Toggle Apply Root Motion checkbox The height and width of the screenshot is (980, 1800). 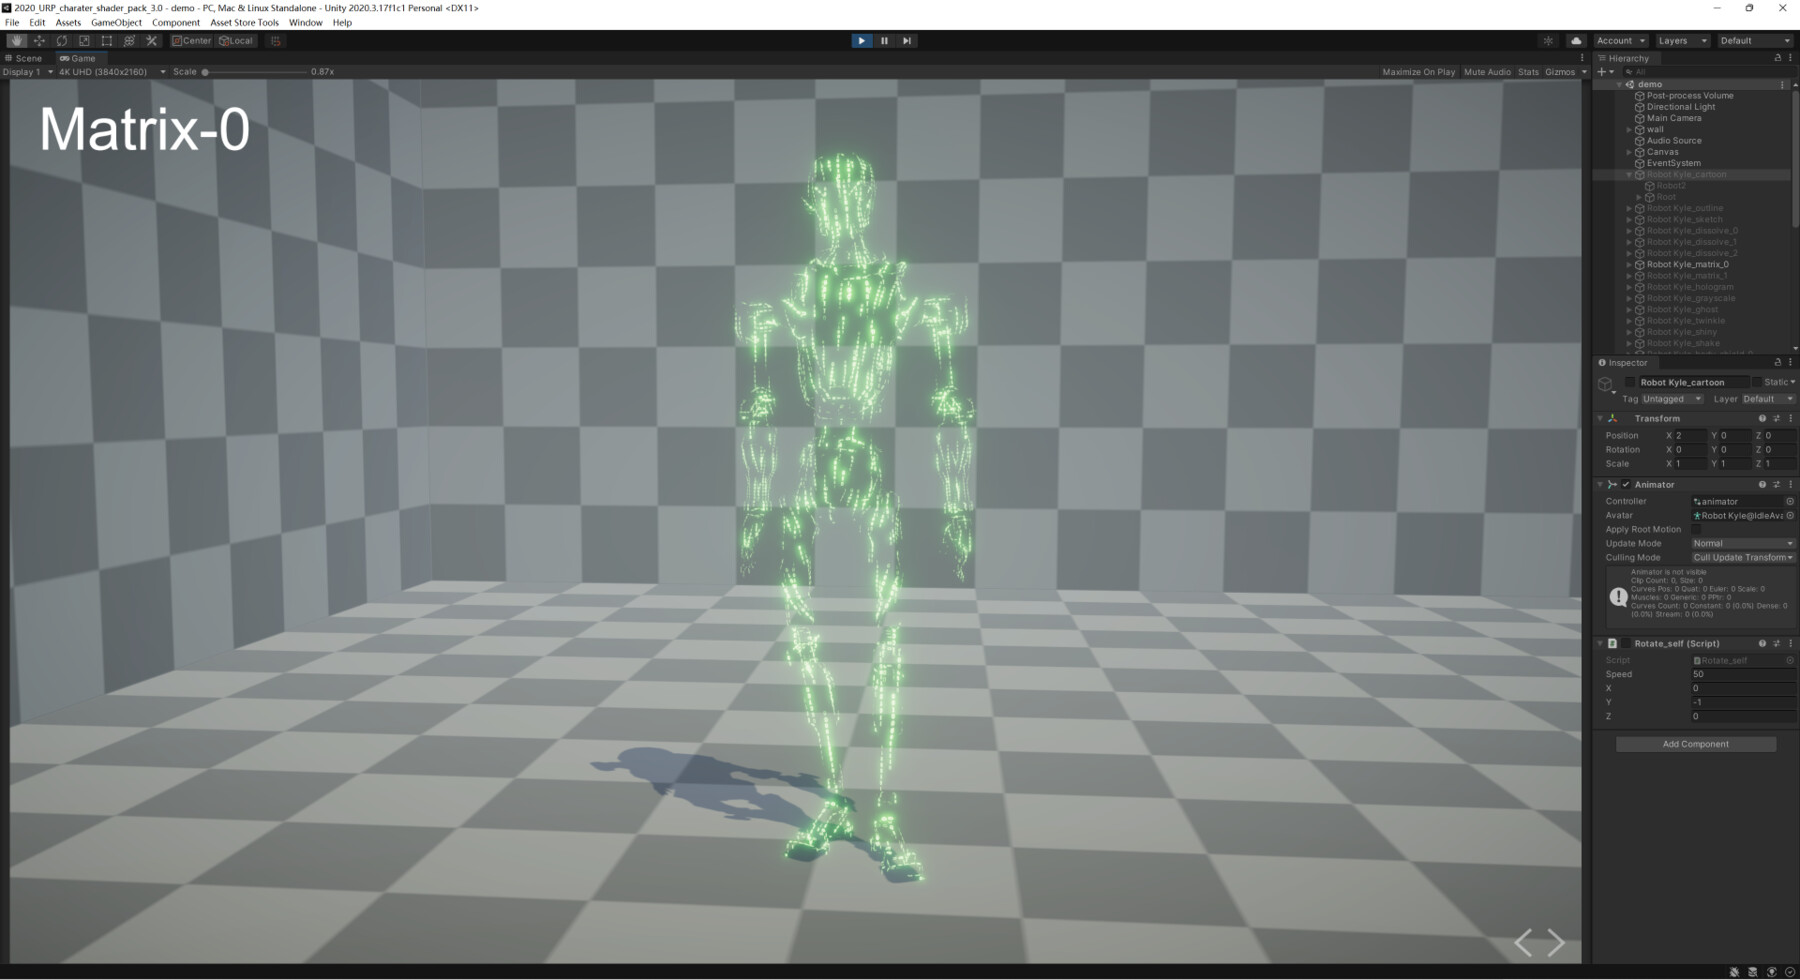click(x=1697, y=530)
